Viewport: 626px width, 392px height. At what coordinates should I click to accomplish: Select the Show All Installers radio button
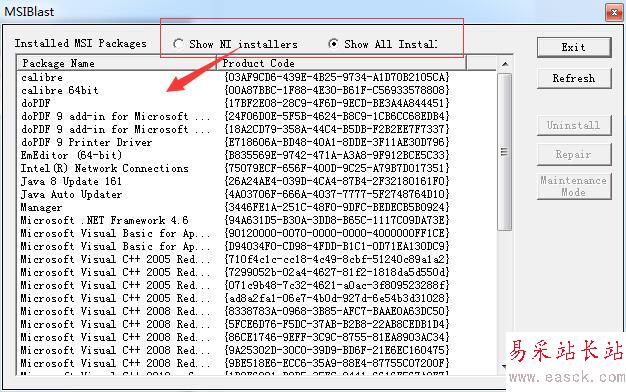coord(333,44)
